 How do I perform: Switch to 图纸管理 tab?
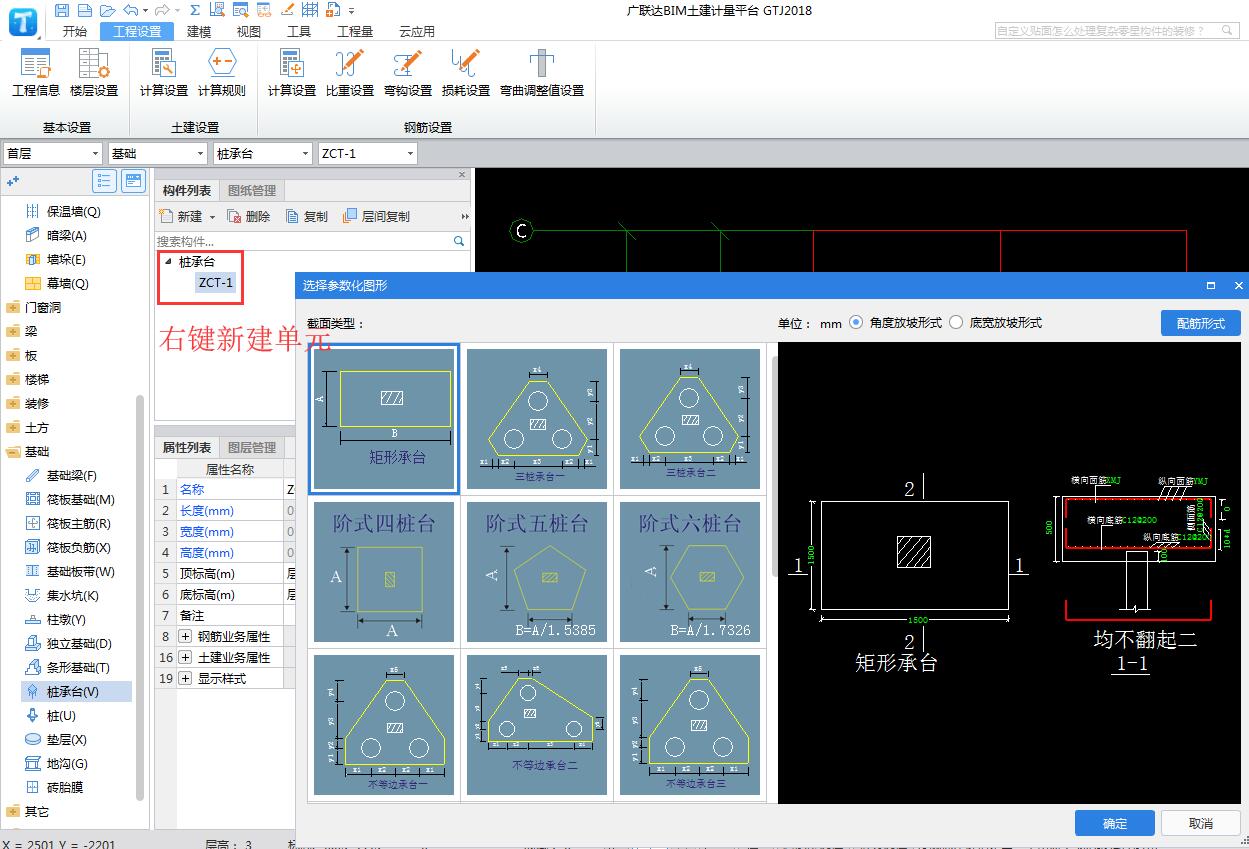point(252,190)
